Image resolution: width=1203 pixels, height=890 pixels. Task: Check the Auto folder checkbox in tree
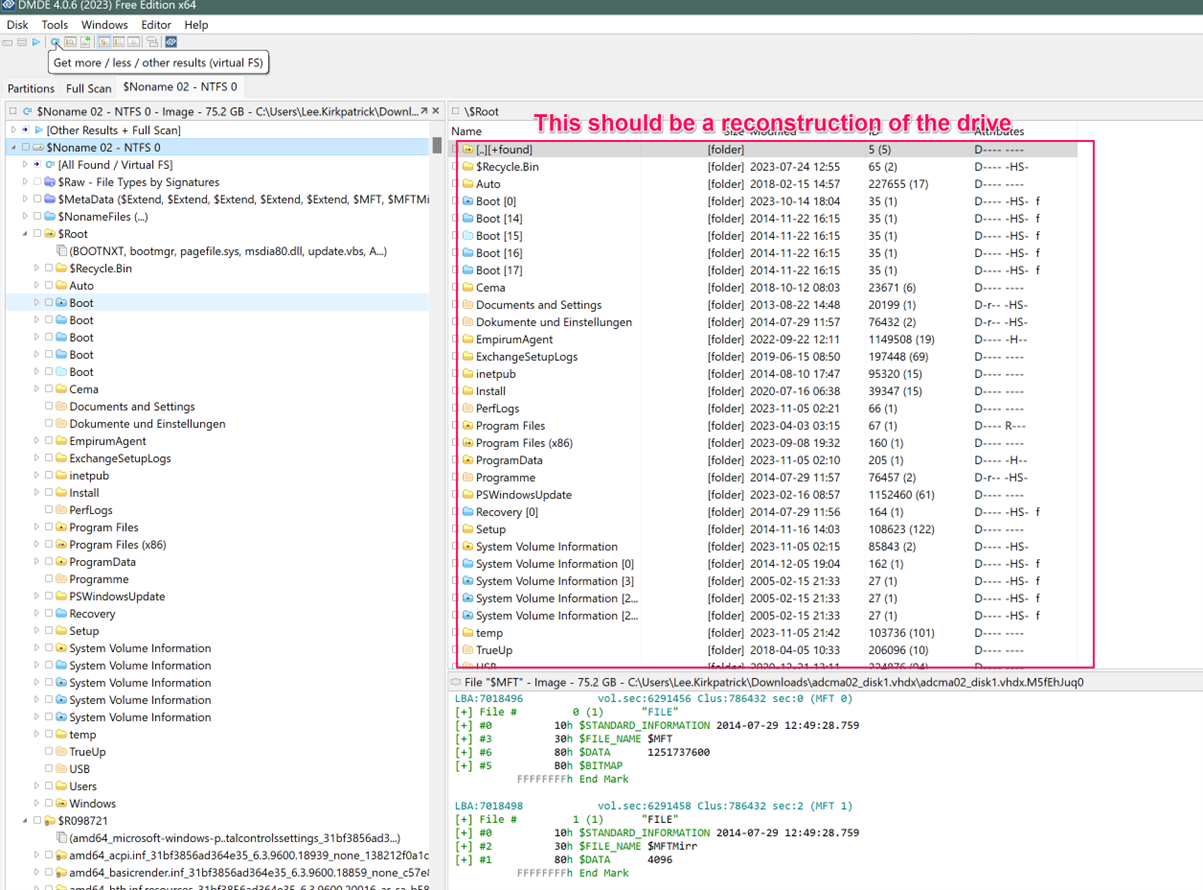[48, 286]
